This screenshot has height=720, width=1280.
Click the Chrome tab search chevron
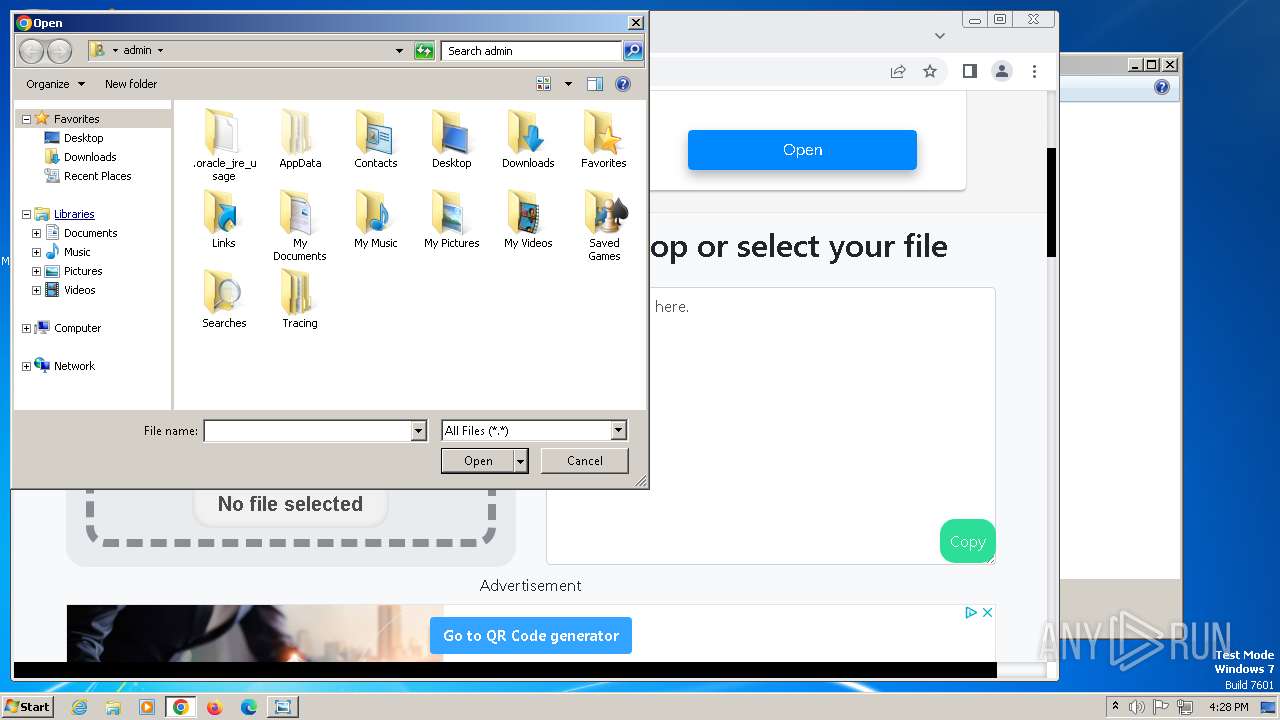[939, 35]
